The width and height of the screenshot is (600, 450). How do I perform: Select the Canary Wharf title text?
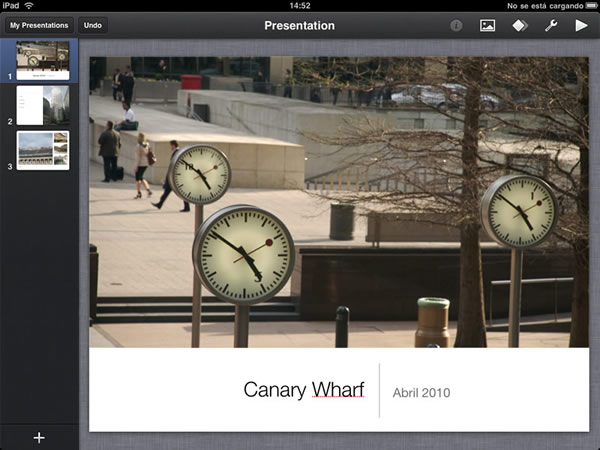click(x=304, y=390)
